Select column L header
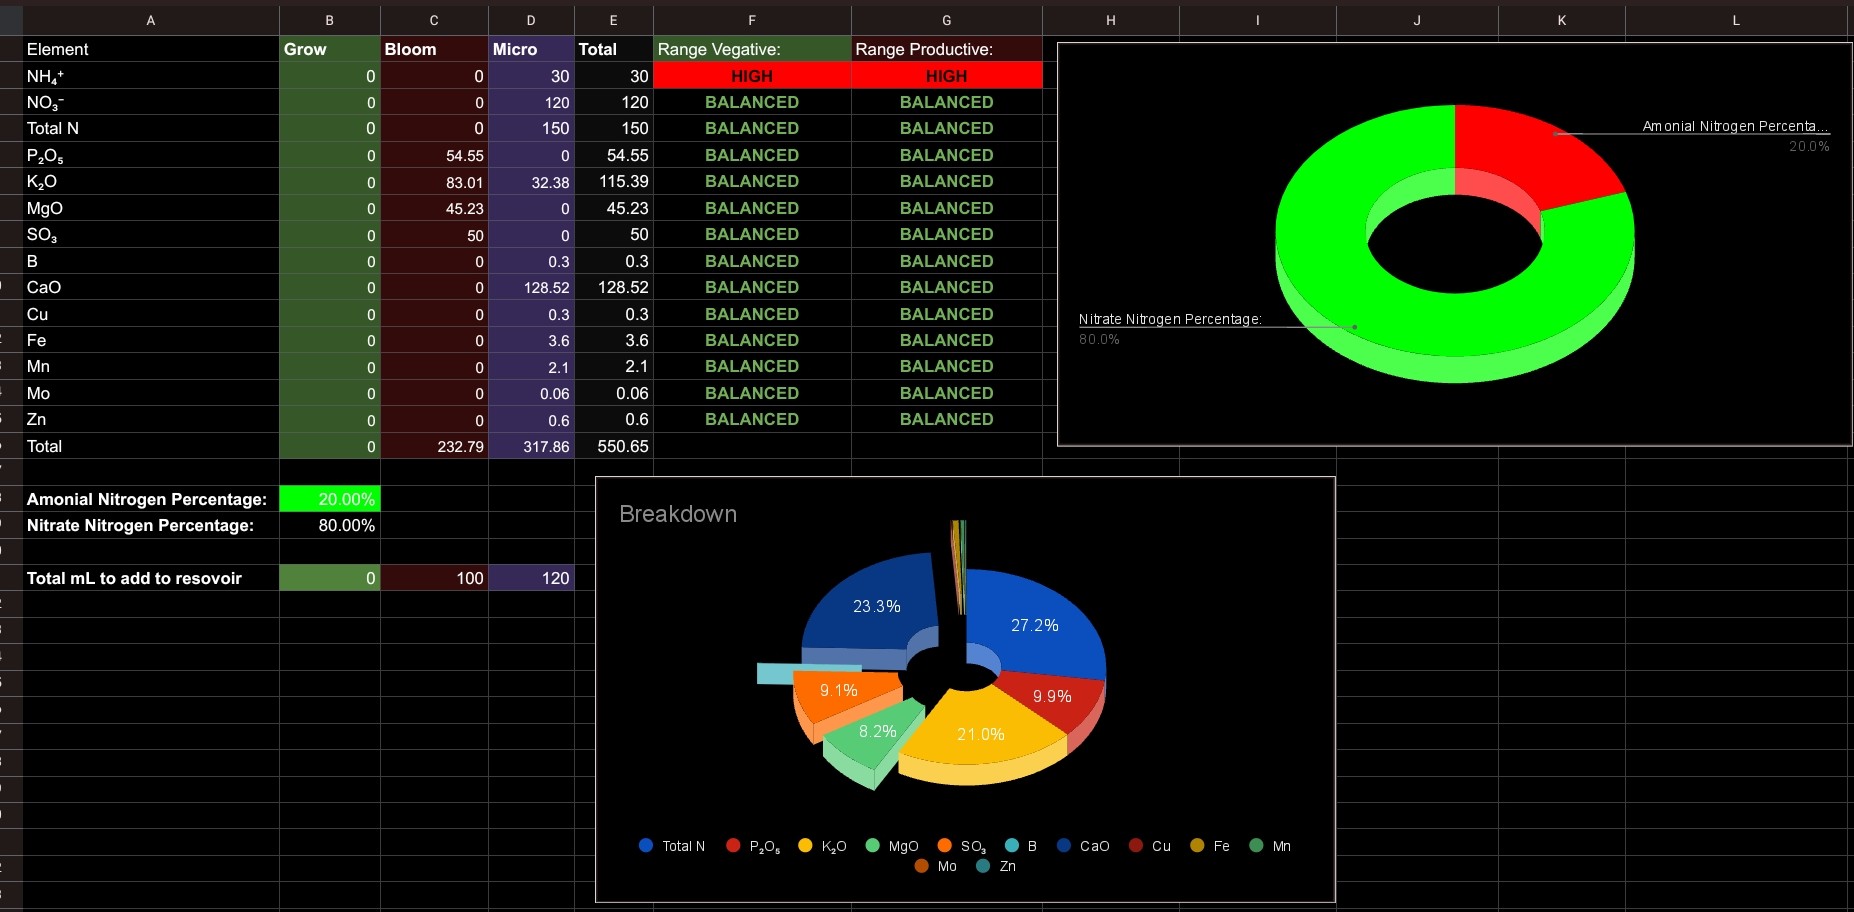Image resolution: width=1854 pixels, height=912 pixels. click(1736, 20)
